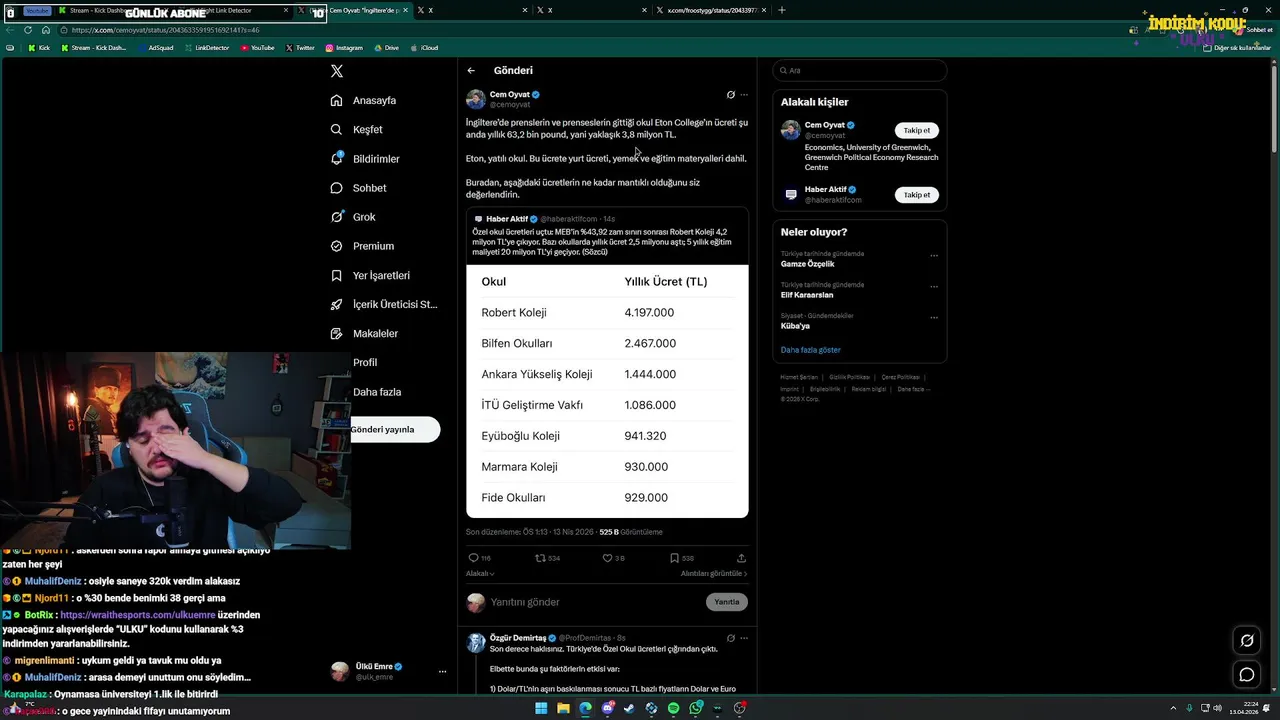Screen dimensions: 1280x720
Task: Open Bildirimler notifications
Action: [365, 159]
